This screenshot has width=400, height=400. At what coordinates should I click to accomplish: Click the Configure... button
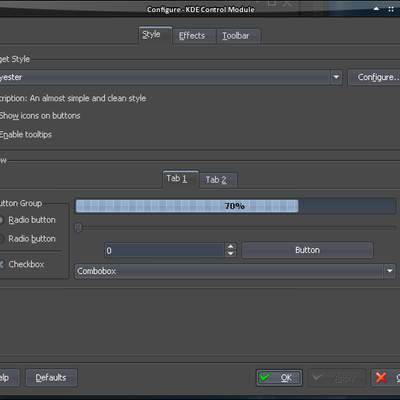374,77
